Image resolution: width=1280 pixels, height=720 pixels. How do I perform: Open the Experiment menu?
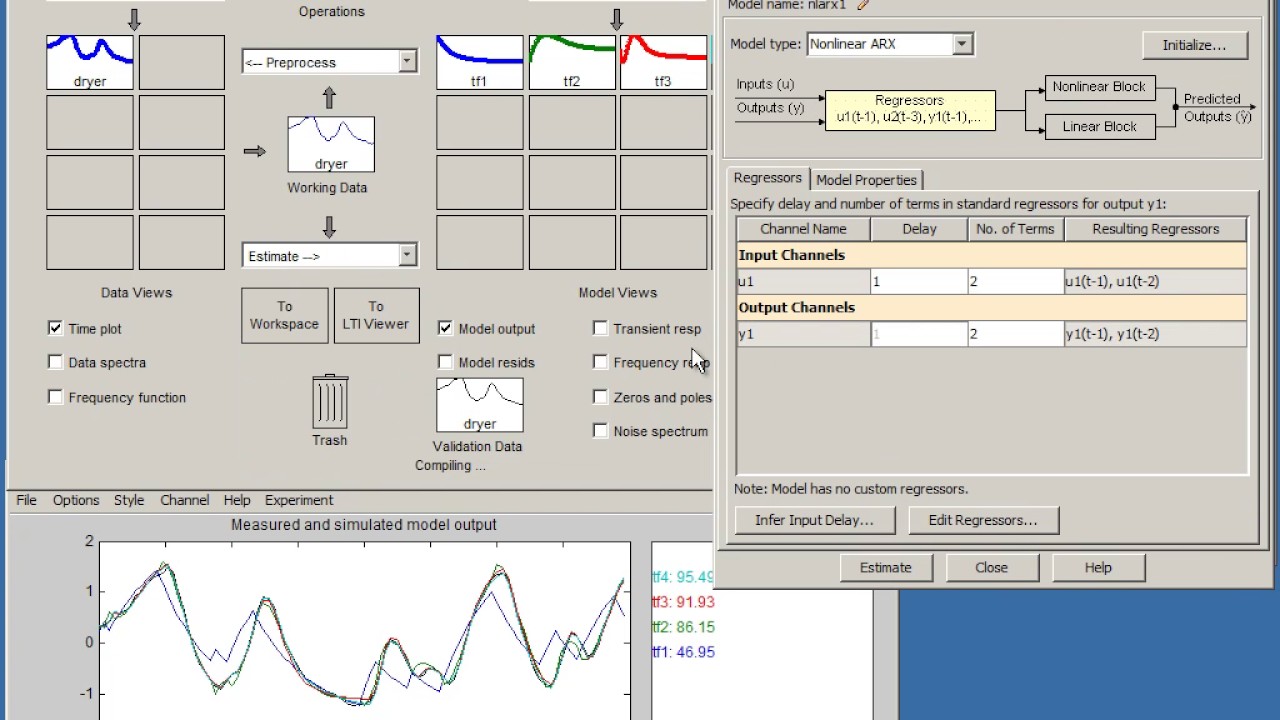coord(299,500)
